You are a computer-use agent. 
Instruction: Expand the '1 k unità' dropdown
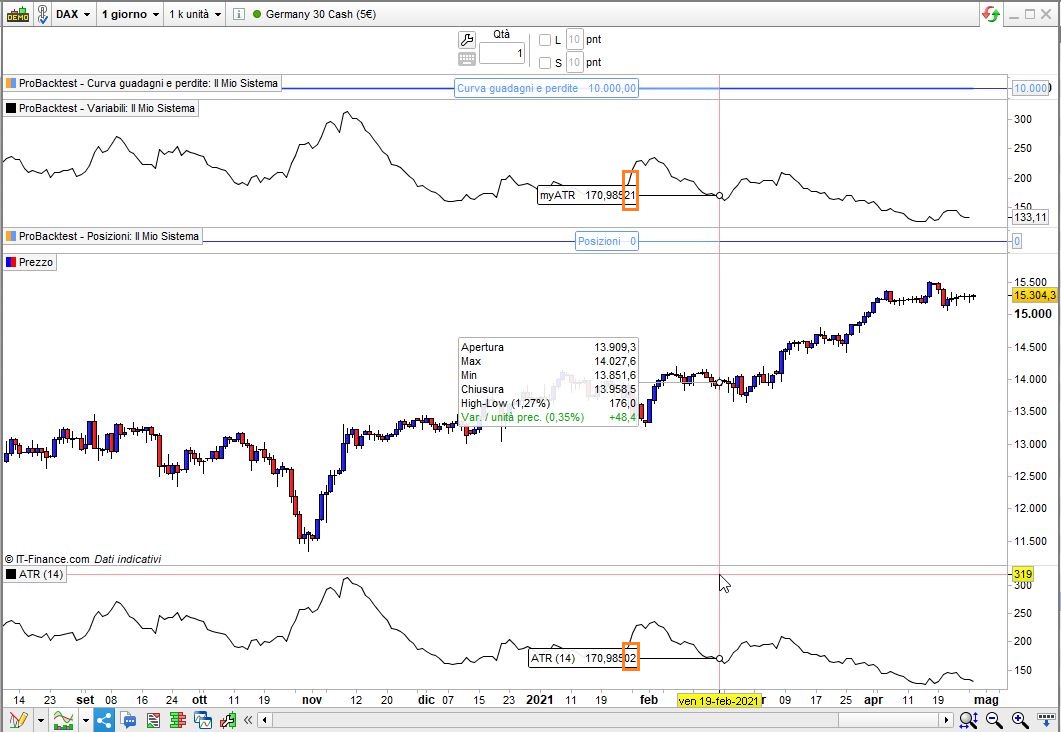(x=194, y=14)
